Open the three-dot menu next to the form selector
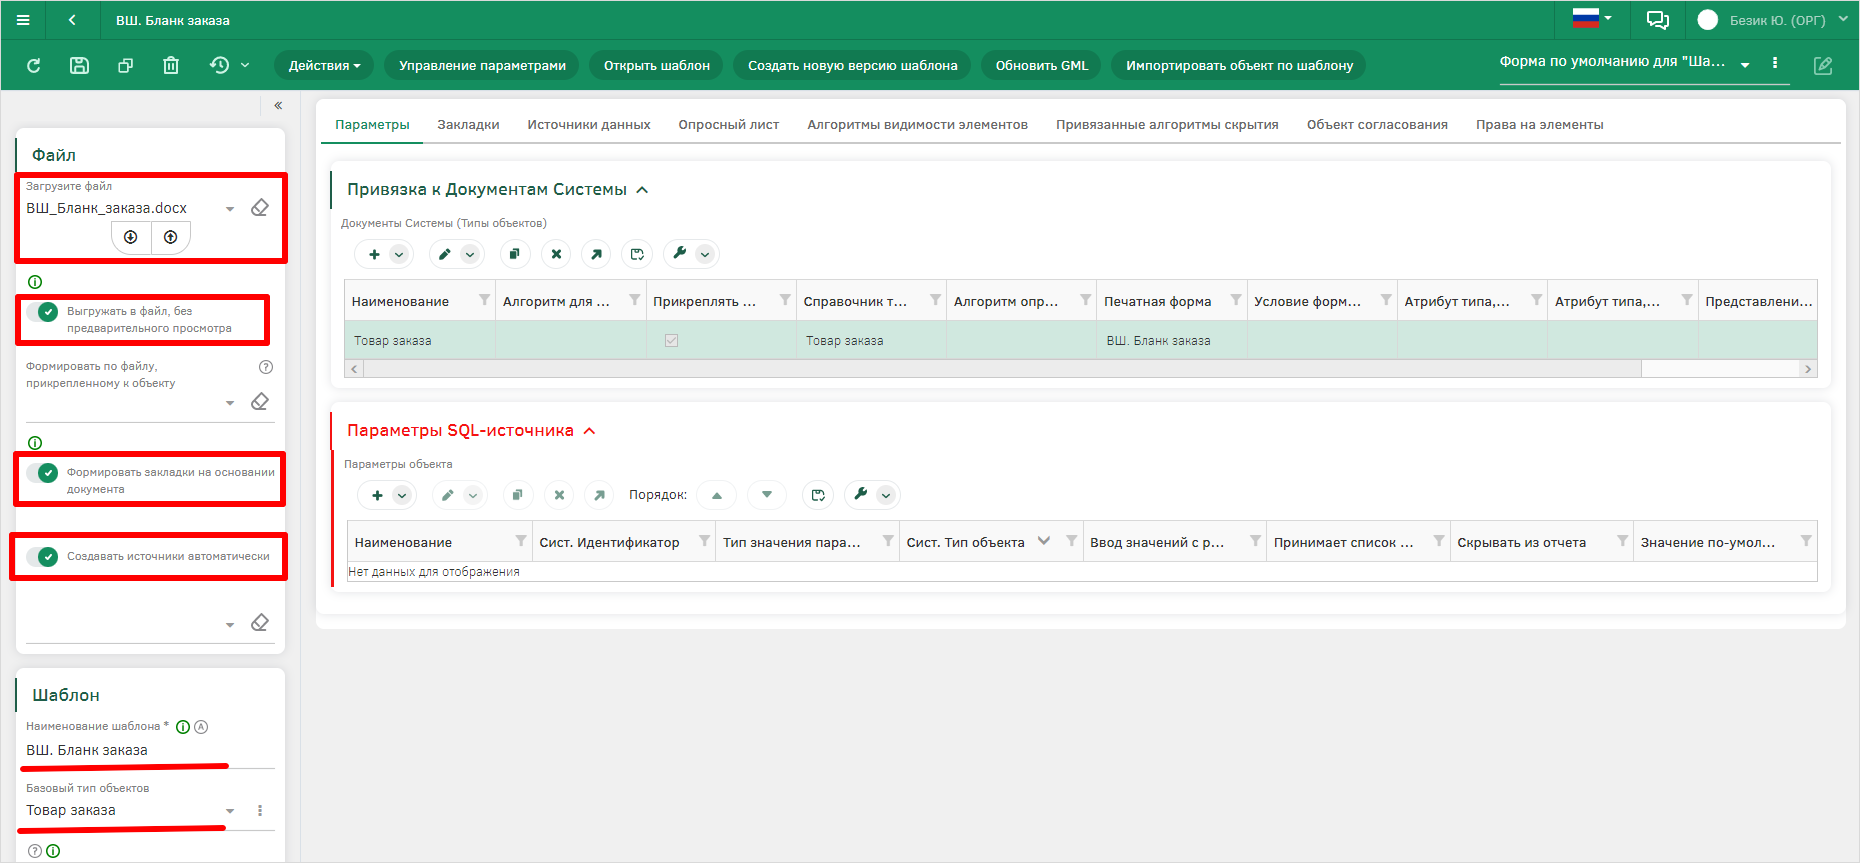The width and height of the screenshot is (1860, 863). pyautogui.click(x=1775, y=62)
